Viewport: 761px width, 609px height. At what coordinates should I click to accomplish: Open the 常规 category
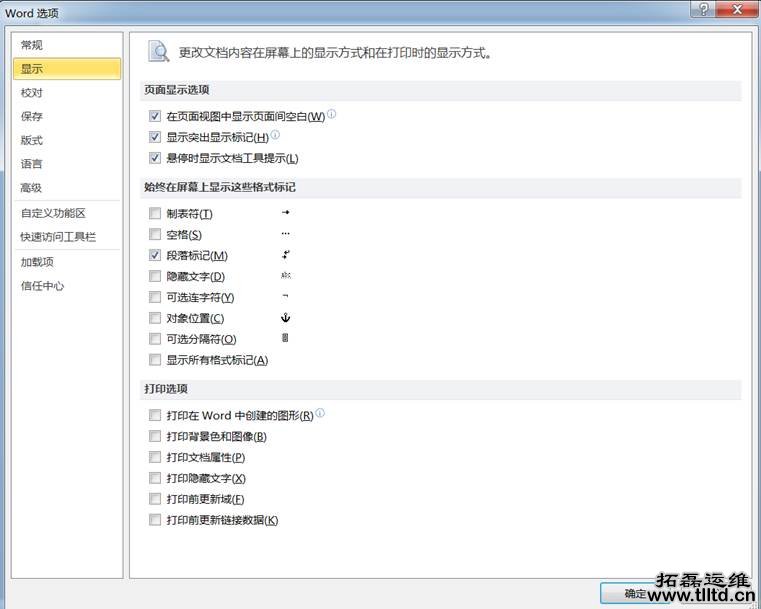pyautogui.click(x=67, y=45)
